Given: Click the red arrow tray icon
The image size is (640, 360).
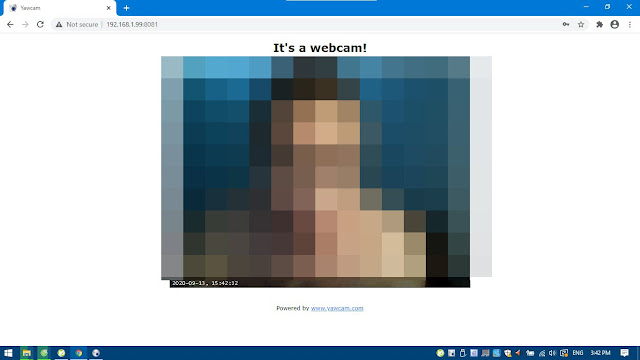Looking at the screenshot, I should 518,353.
